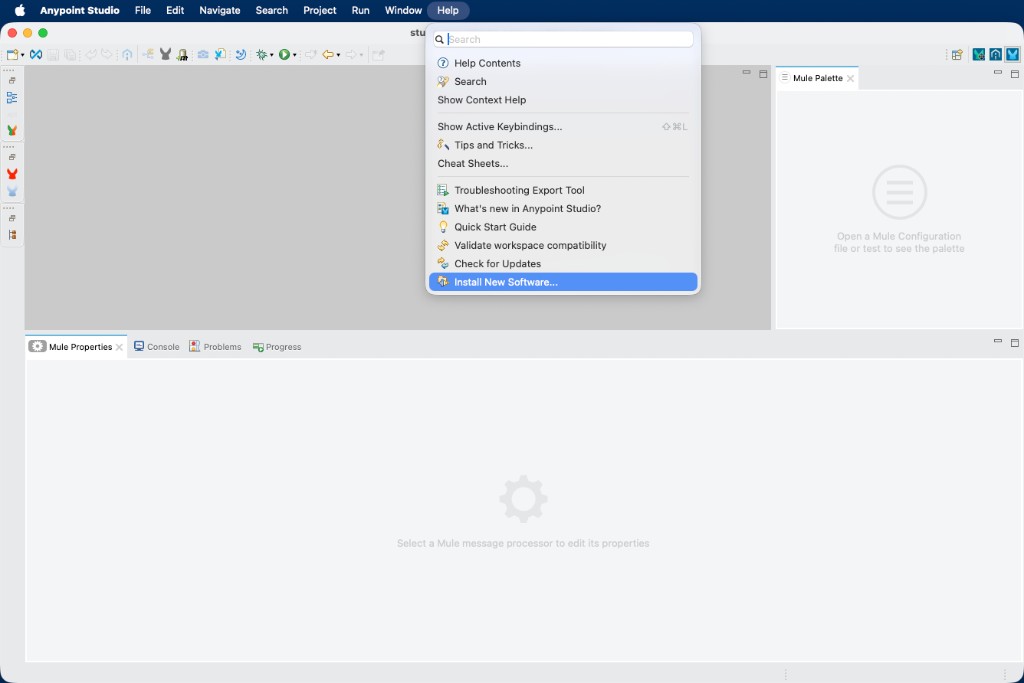
Task: Open Tips and Tricks...
Action: [x=563, y=145]
